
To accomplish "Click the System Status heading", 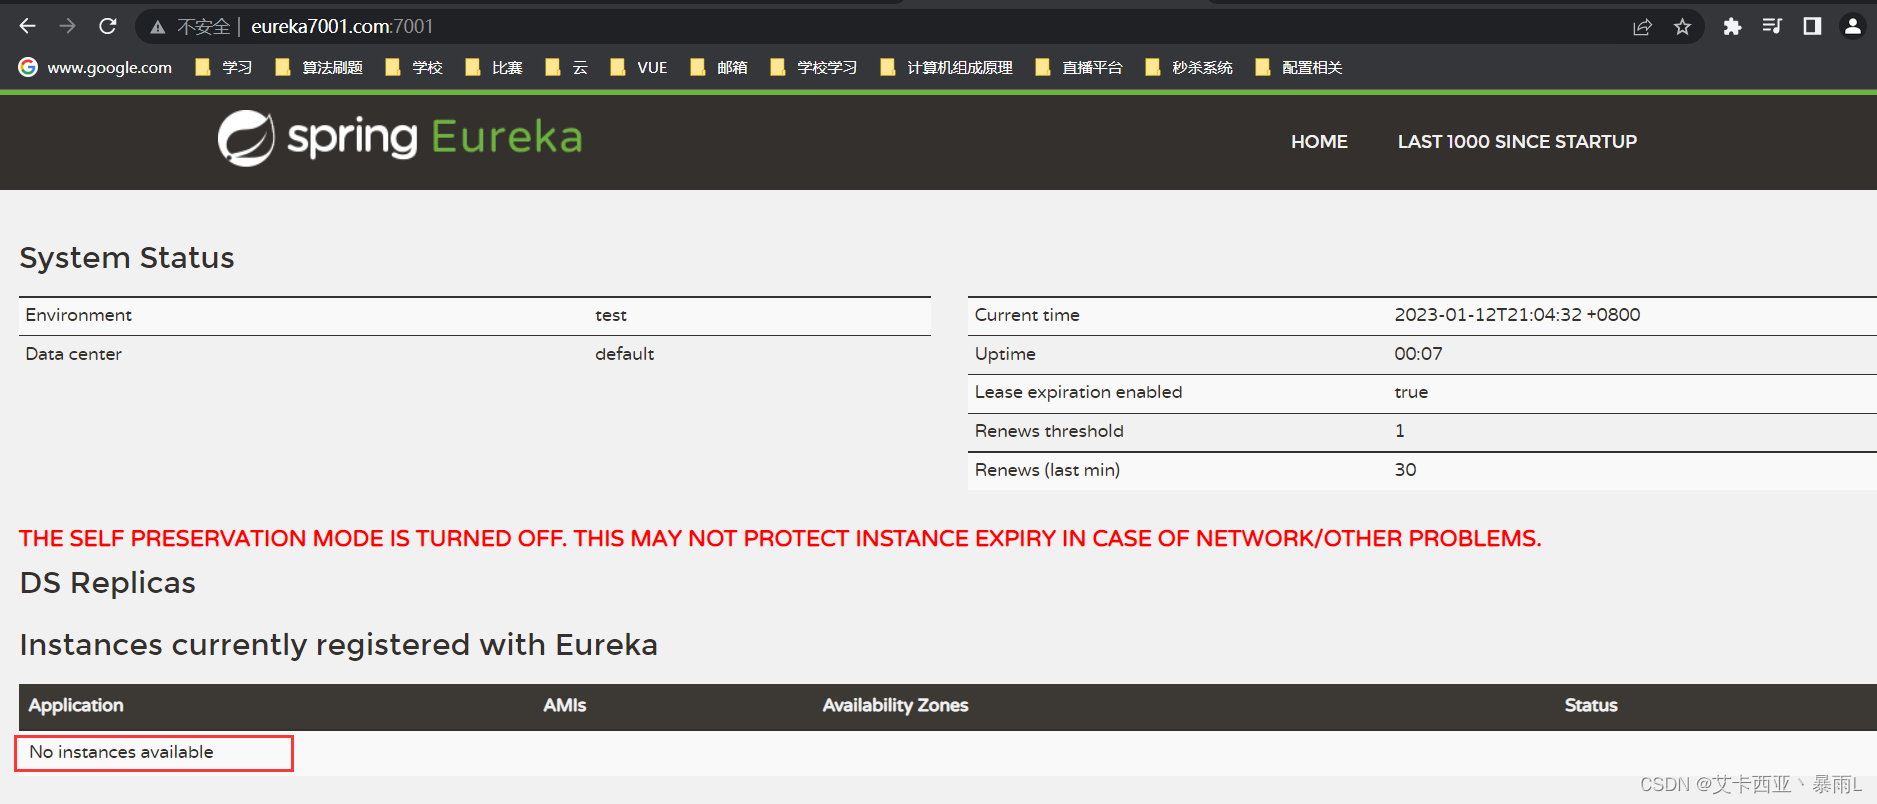I will [127, 258].
